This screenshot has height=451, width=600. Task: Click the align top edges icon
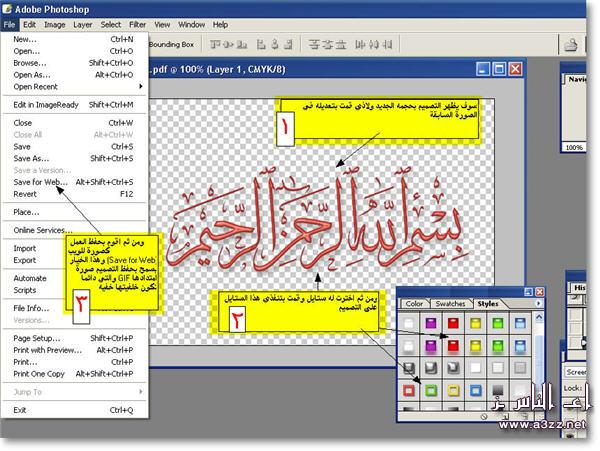tap(215, 45)
